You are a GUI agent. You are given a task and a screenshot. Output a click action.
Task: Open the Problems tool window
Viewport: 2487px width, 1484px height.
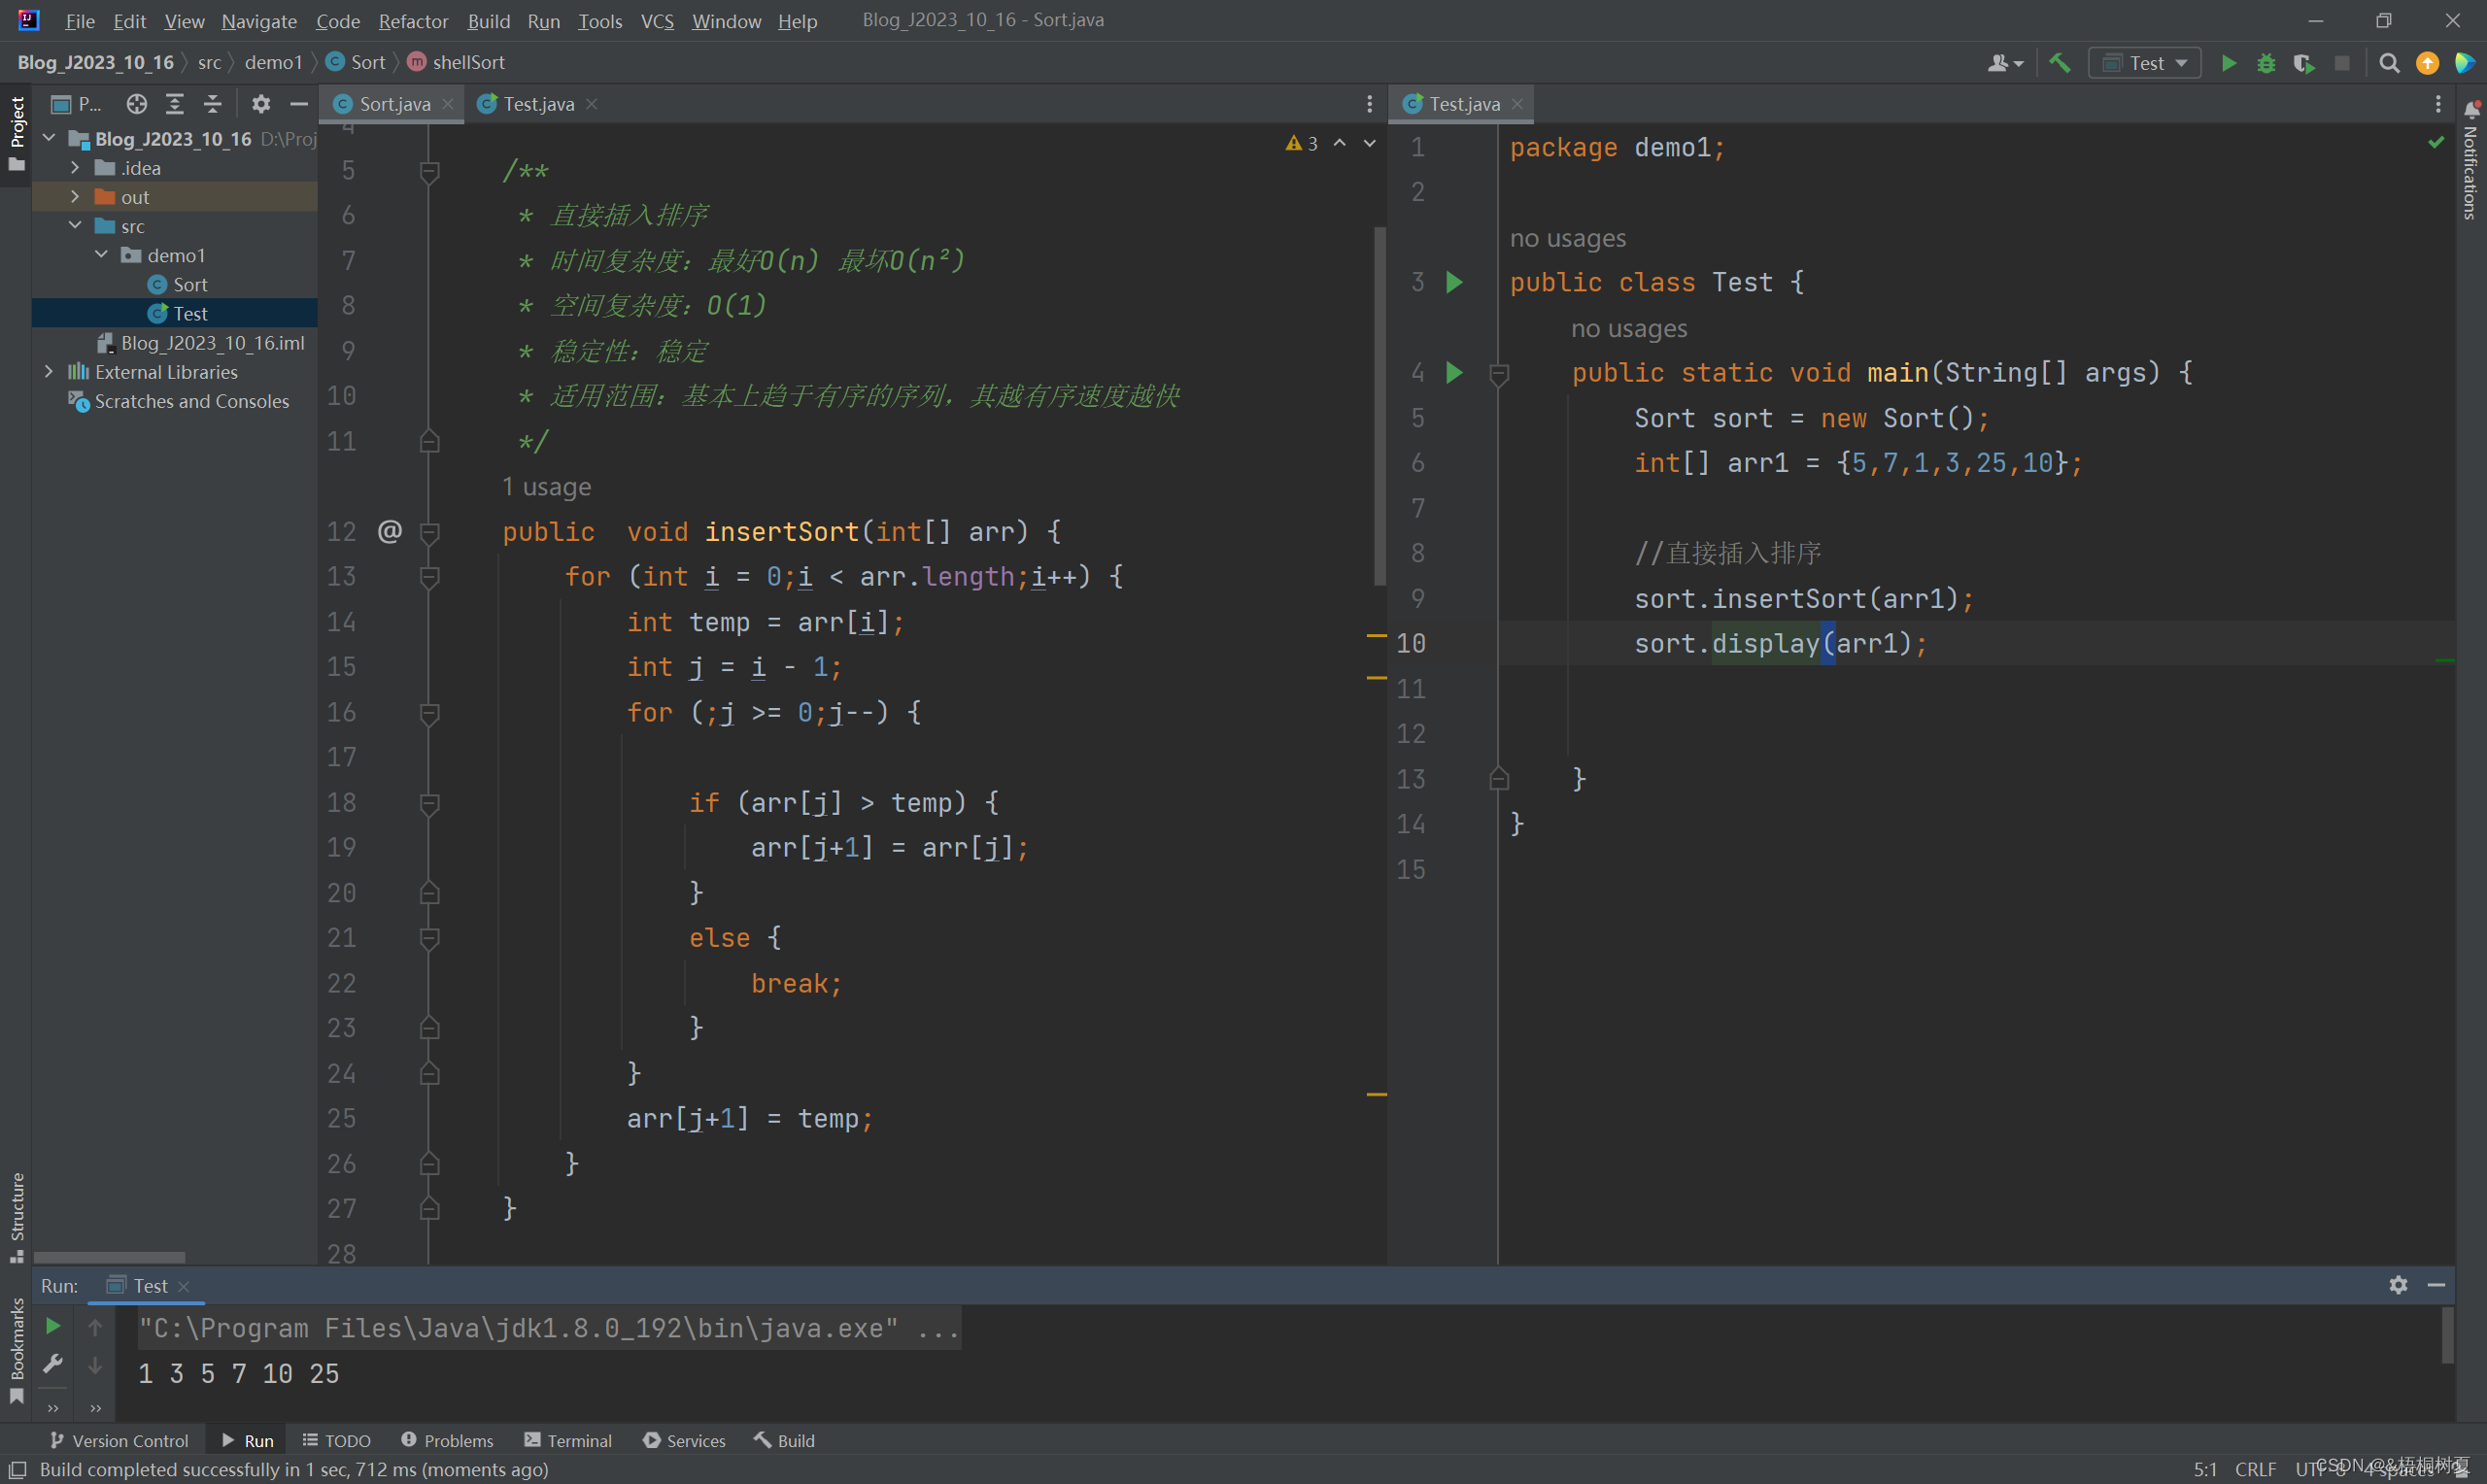(x=447, y=1440)
